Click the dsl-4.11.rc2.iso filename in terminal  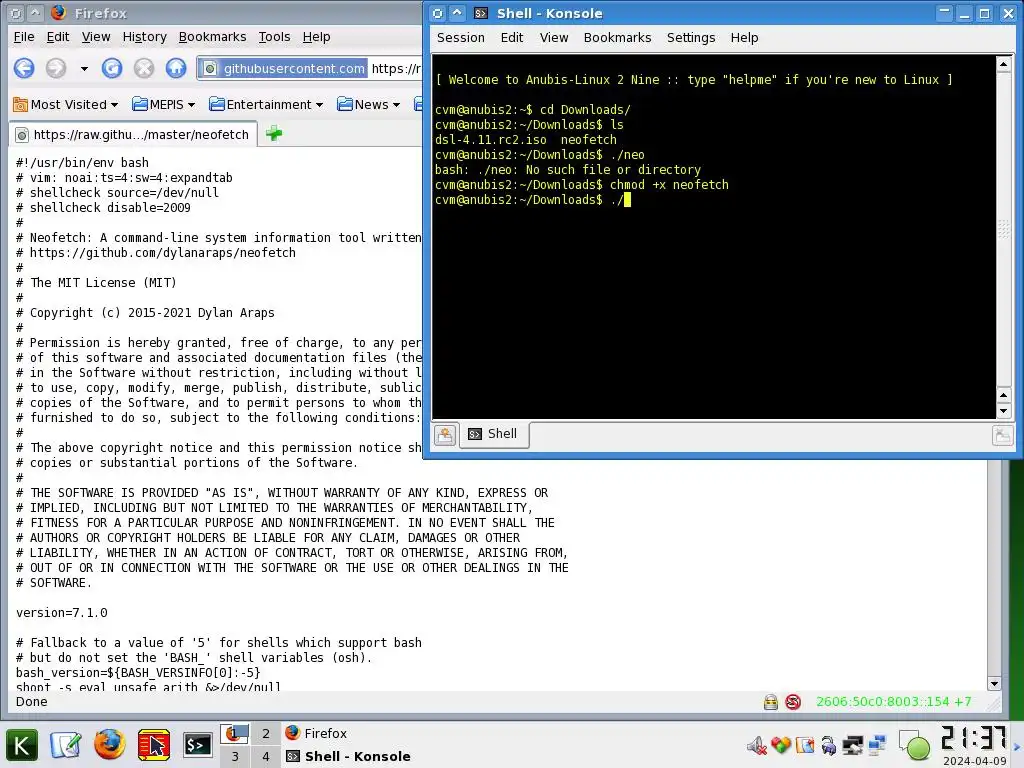[491, 140]
